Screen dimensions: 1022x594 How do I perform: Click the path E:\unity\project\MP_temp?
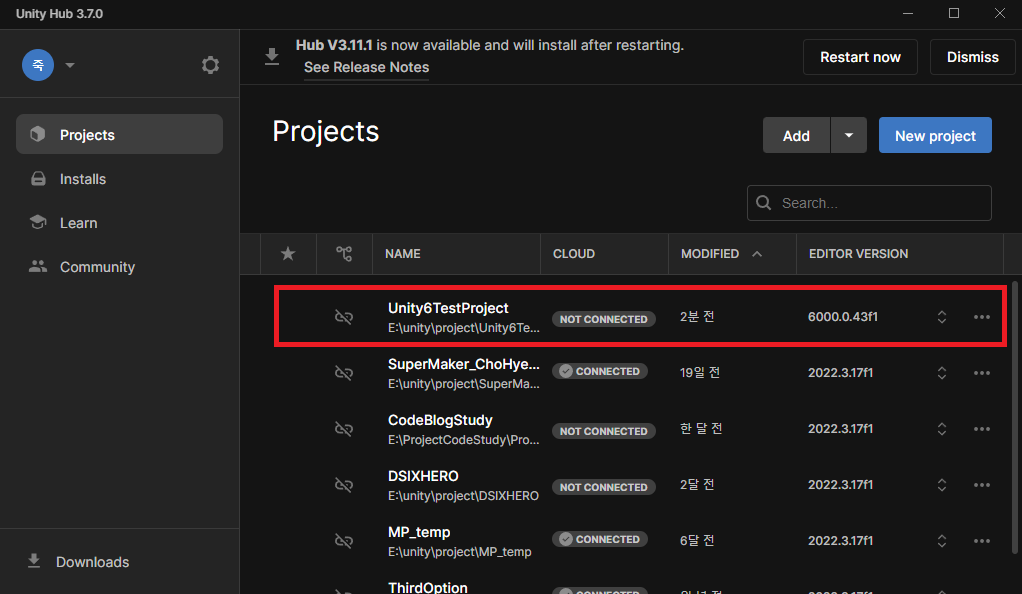click(460, 552)
